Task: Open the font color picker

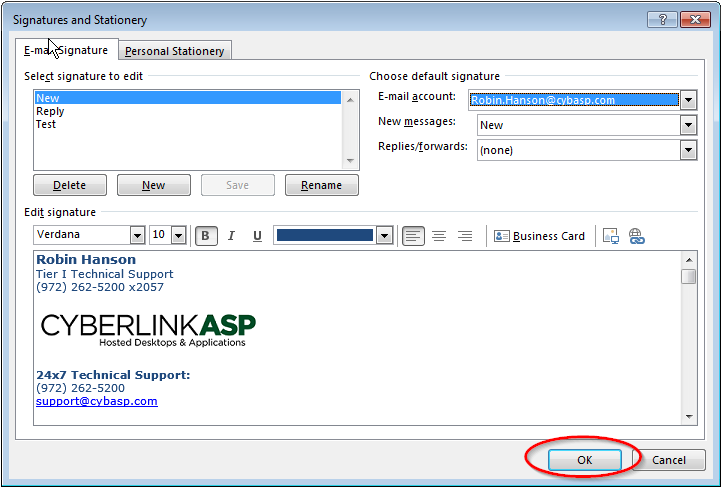Action: click(384, 236)
